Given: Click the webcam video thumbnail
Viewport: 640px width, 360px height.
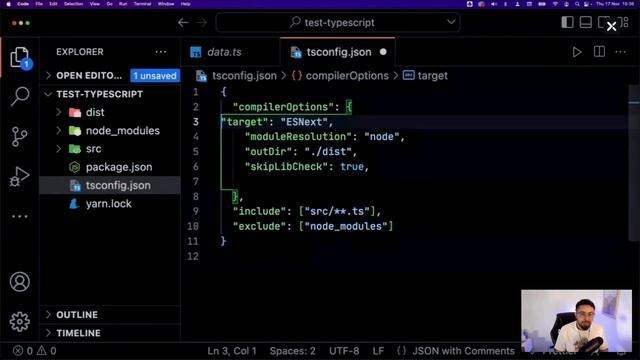Looking at the screenshot, I should [x=576, y=320].
